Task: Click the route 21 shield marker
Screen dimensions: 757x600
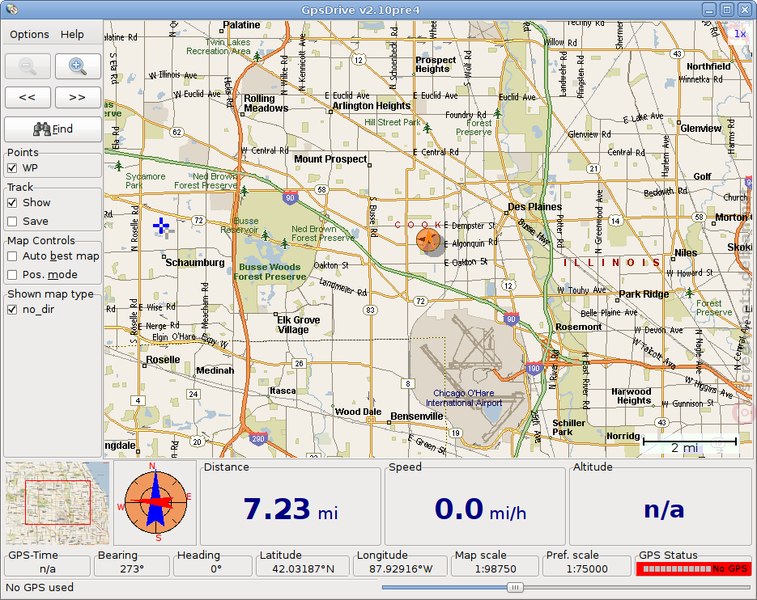Action: tap(593, 168)
